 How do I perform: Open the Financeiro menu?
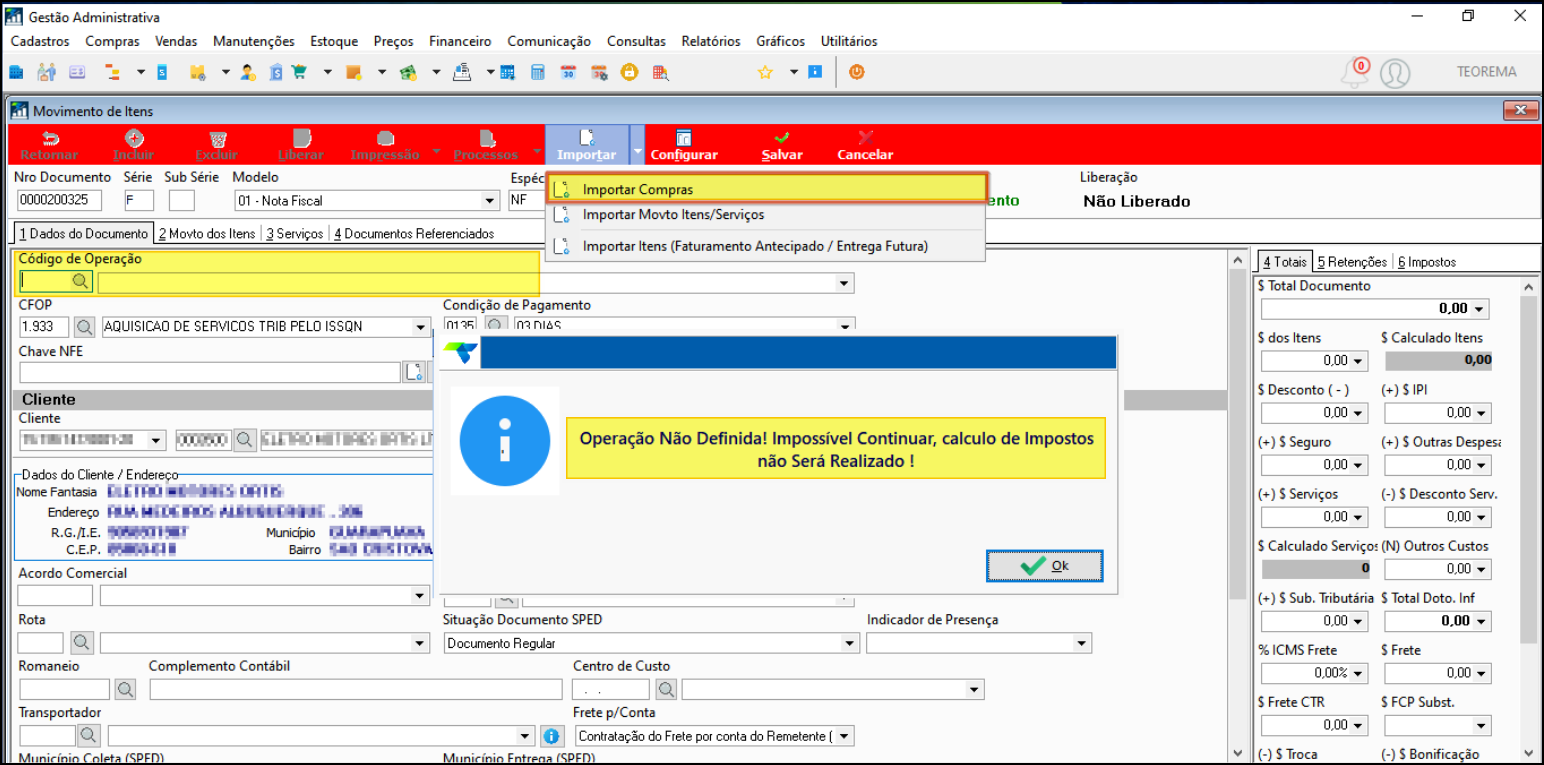pyautogui.click(x=460, y=41)
